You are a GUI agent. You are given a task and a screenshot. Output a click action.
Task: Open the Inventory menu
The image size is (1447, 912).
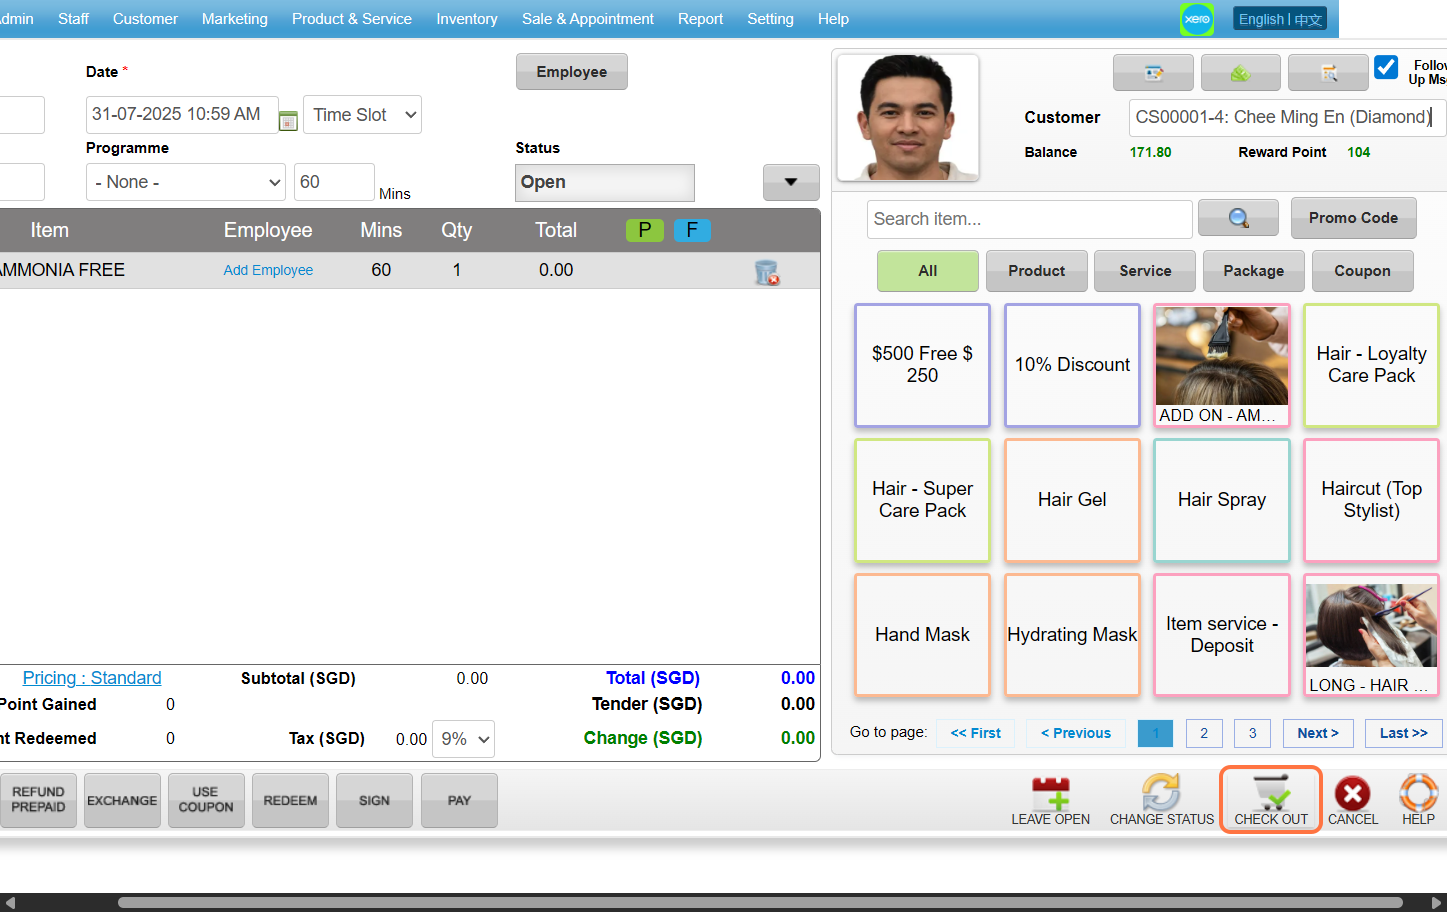click(466, 19)
